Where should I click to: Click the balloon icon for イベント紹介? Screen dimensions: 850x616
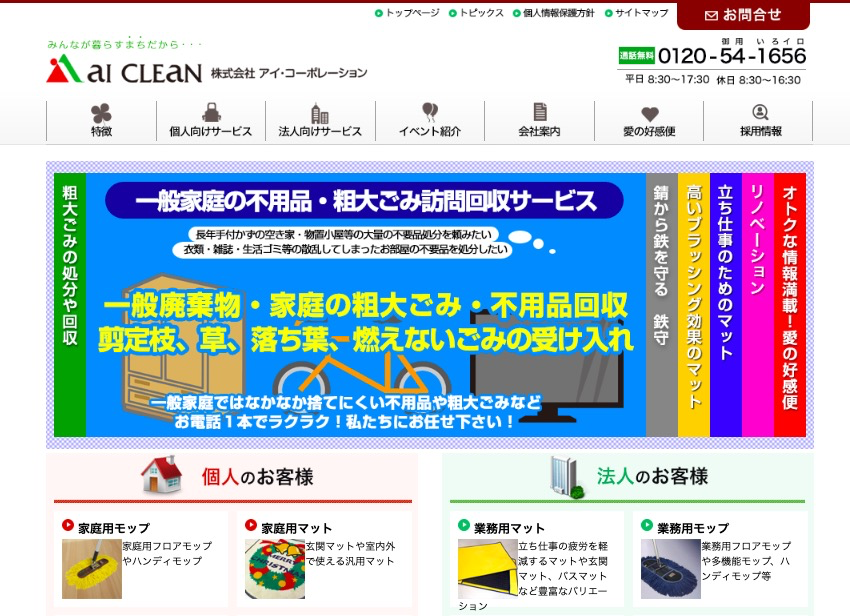430,112
